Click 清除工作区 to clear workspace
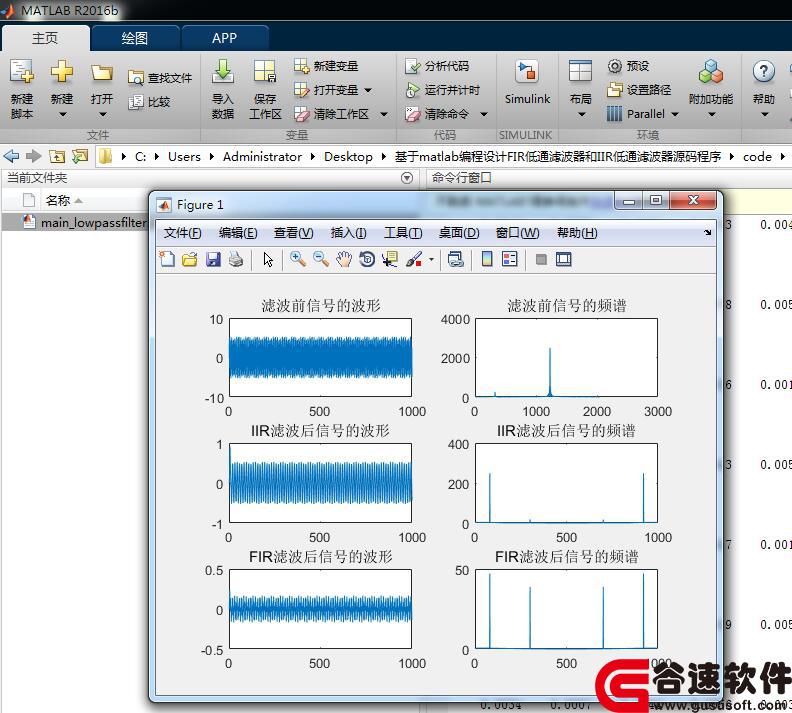The height and width of the screenshot is (713, 792). click(x=332, y=114)
